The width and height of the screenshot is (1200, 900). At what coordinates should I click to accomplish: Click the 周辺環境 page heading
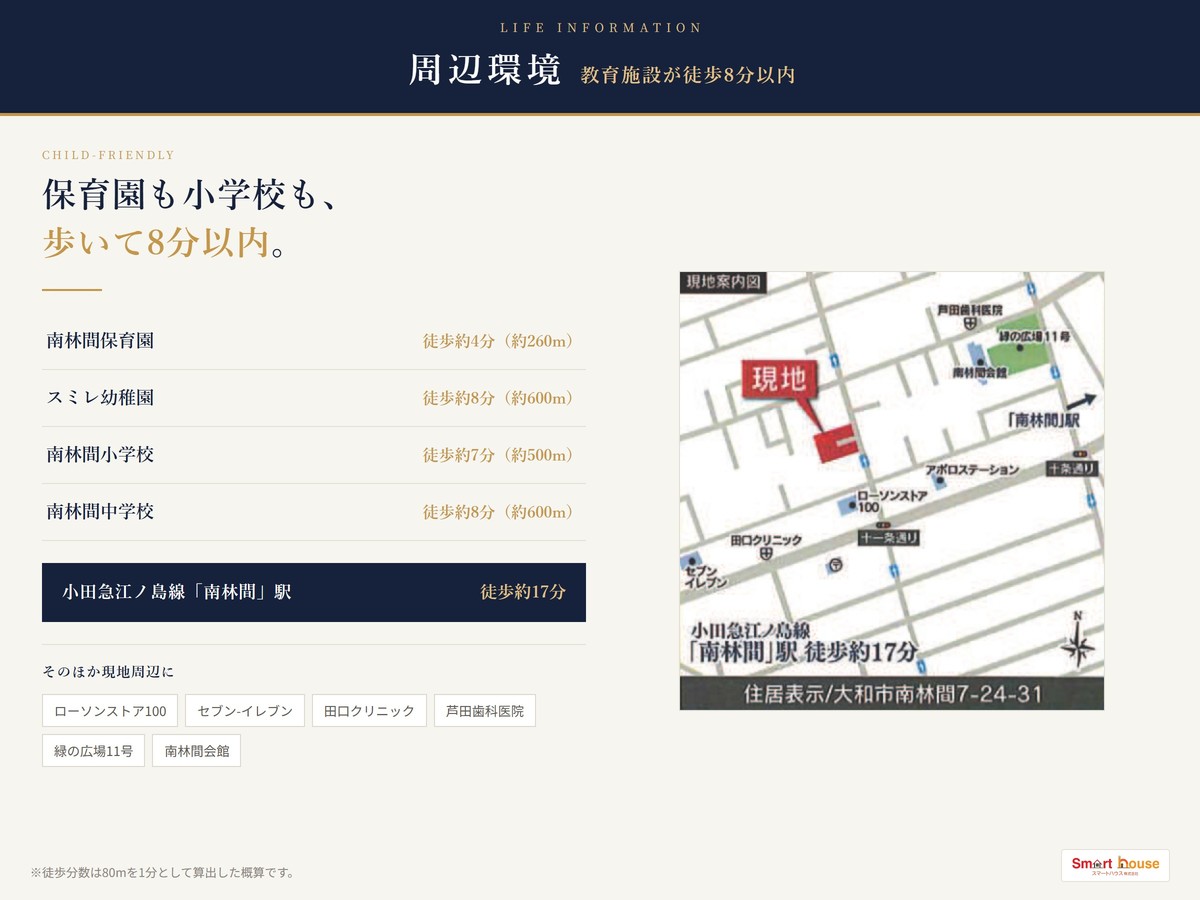485,70
